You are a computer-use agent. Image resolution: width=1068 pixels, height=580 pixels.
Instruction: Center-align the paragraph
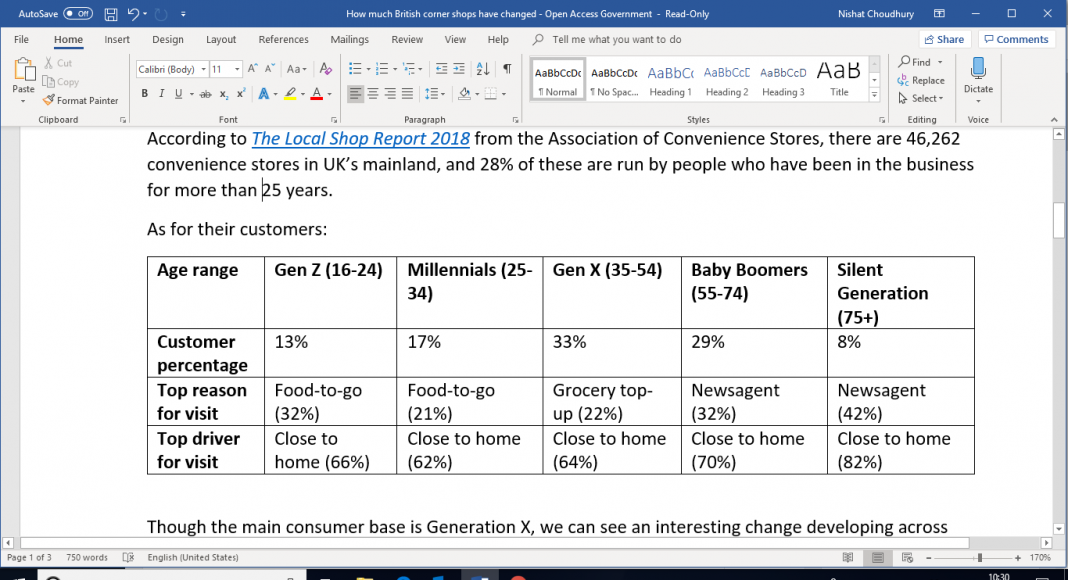coord(373,94)
